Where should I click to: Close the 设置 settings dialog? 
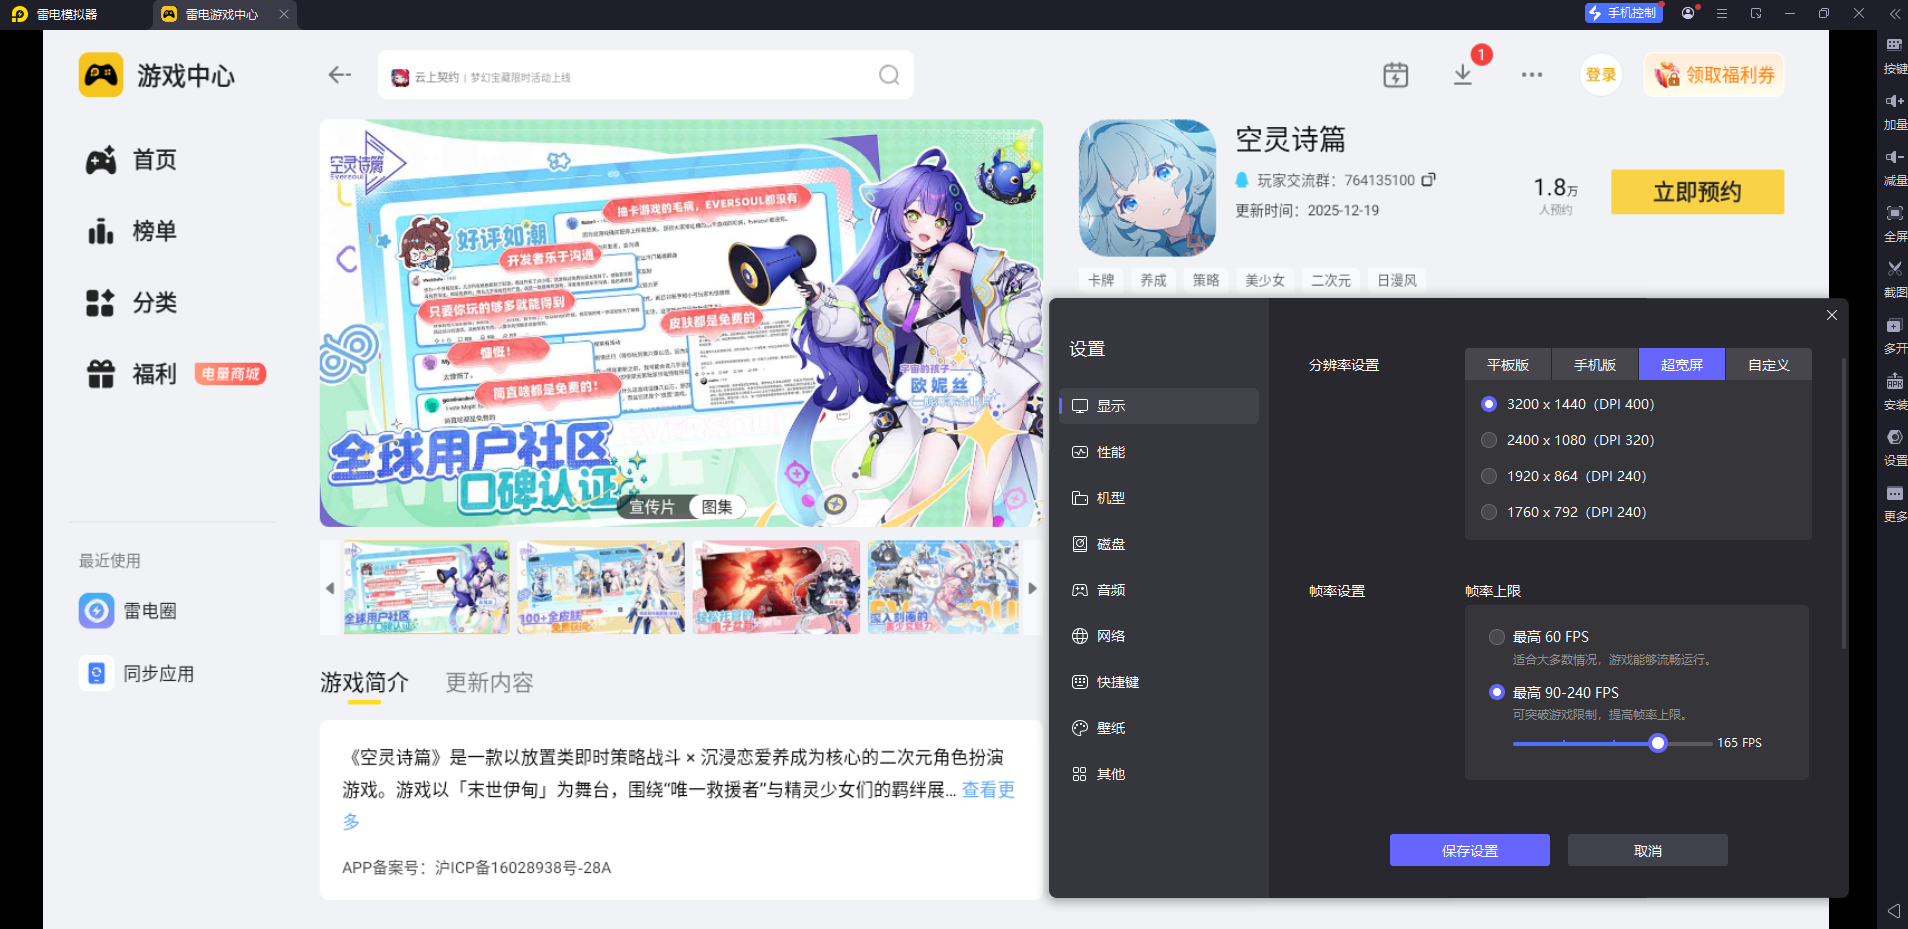[x=1832, y=315]
